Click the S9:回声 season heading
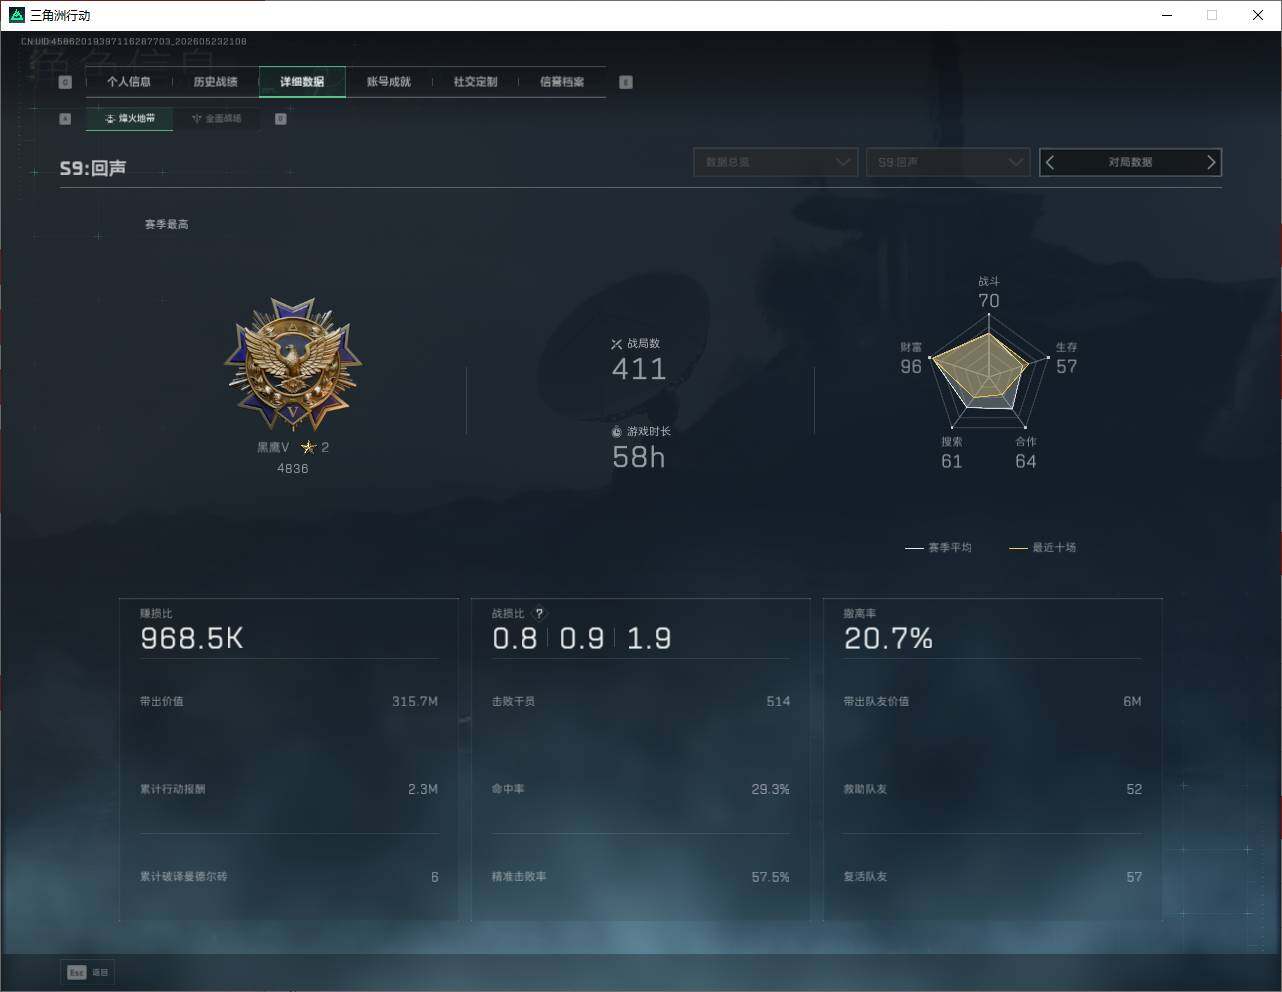Viewport: 1282px width, 992px height. [93, 168]
